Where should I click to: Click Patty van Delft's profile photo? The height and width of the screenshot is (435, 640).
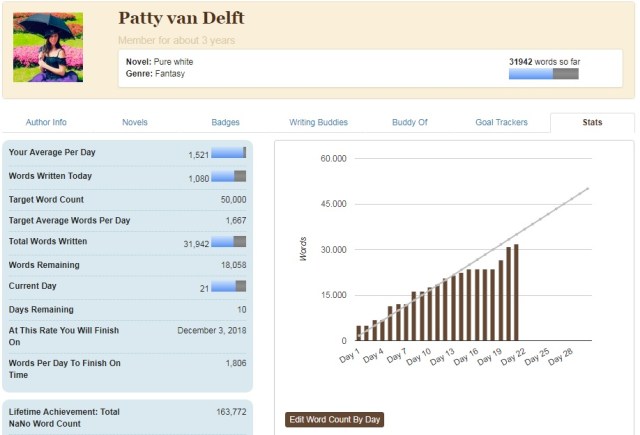[48, 47]
